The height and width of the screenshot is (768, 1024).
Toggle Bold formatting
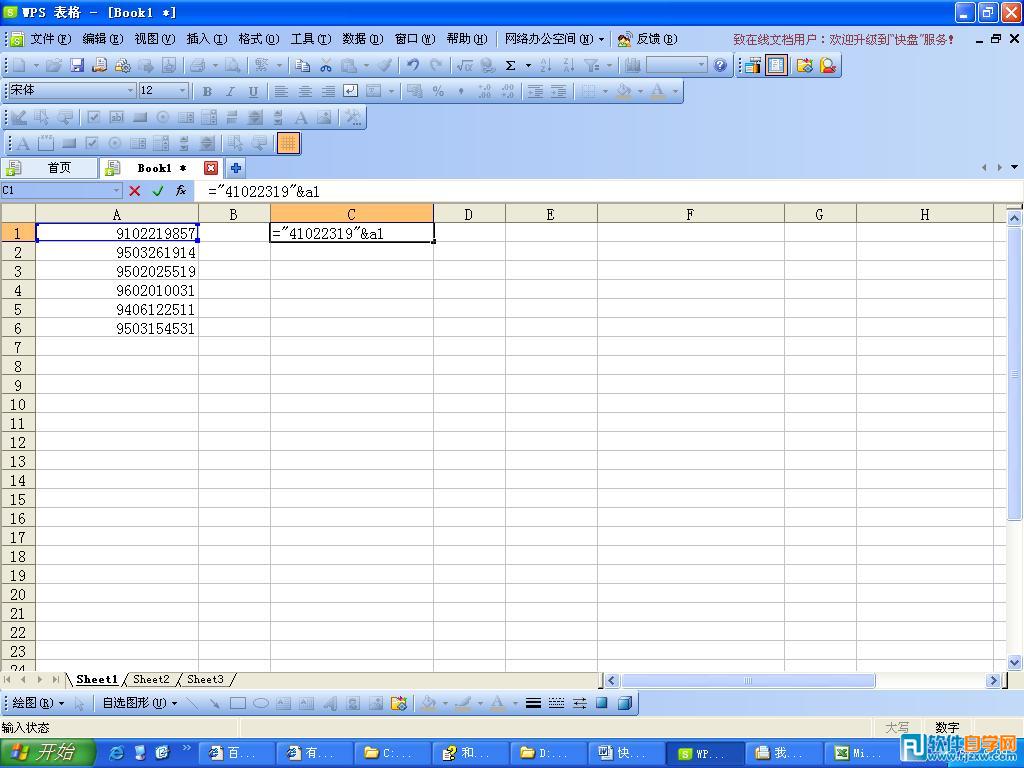click(207, 91)
